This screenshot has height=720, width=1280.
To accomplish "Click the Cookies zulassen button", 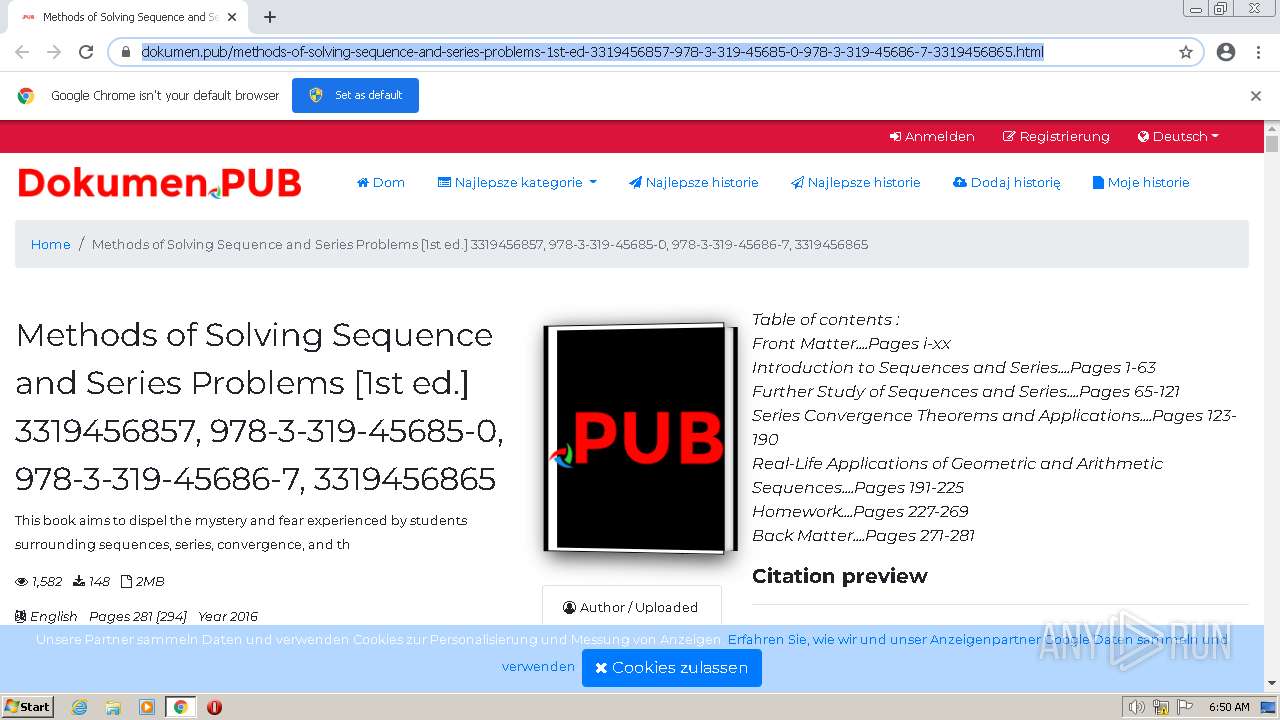I will pos(672,668).
